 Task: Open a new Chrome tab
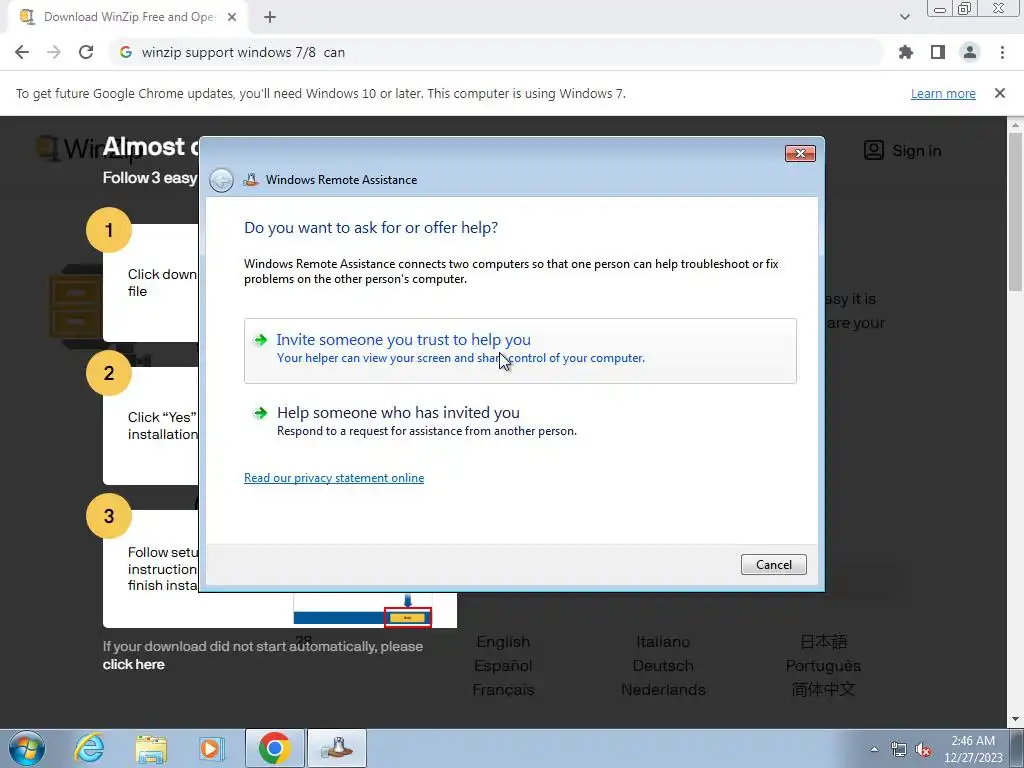click(270, 17)
